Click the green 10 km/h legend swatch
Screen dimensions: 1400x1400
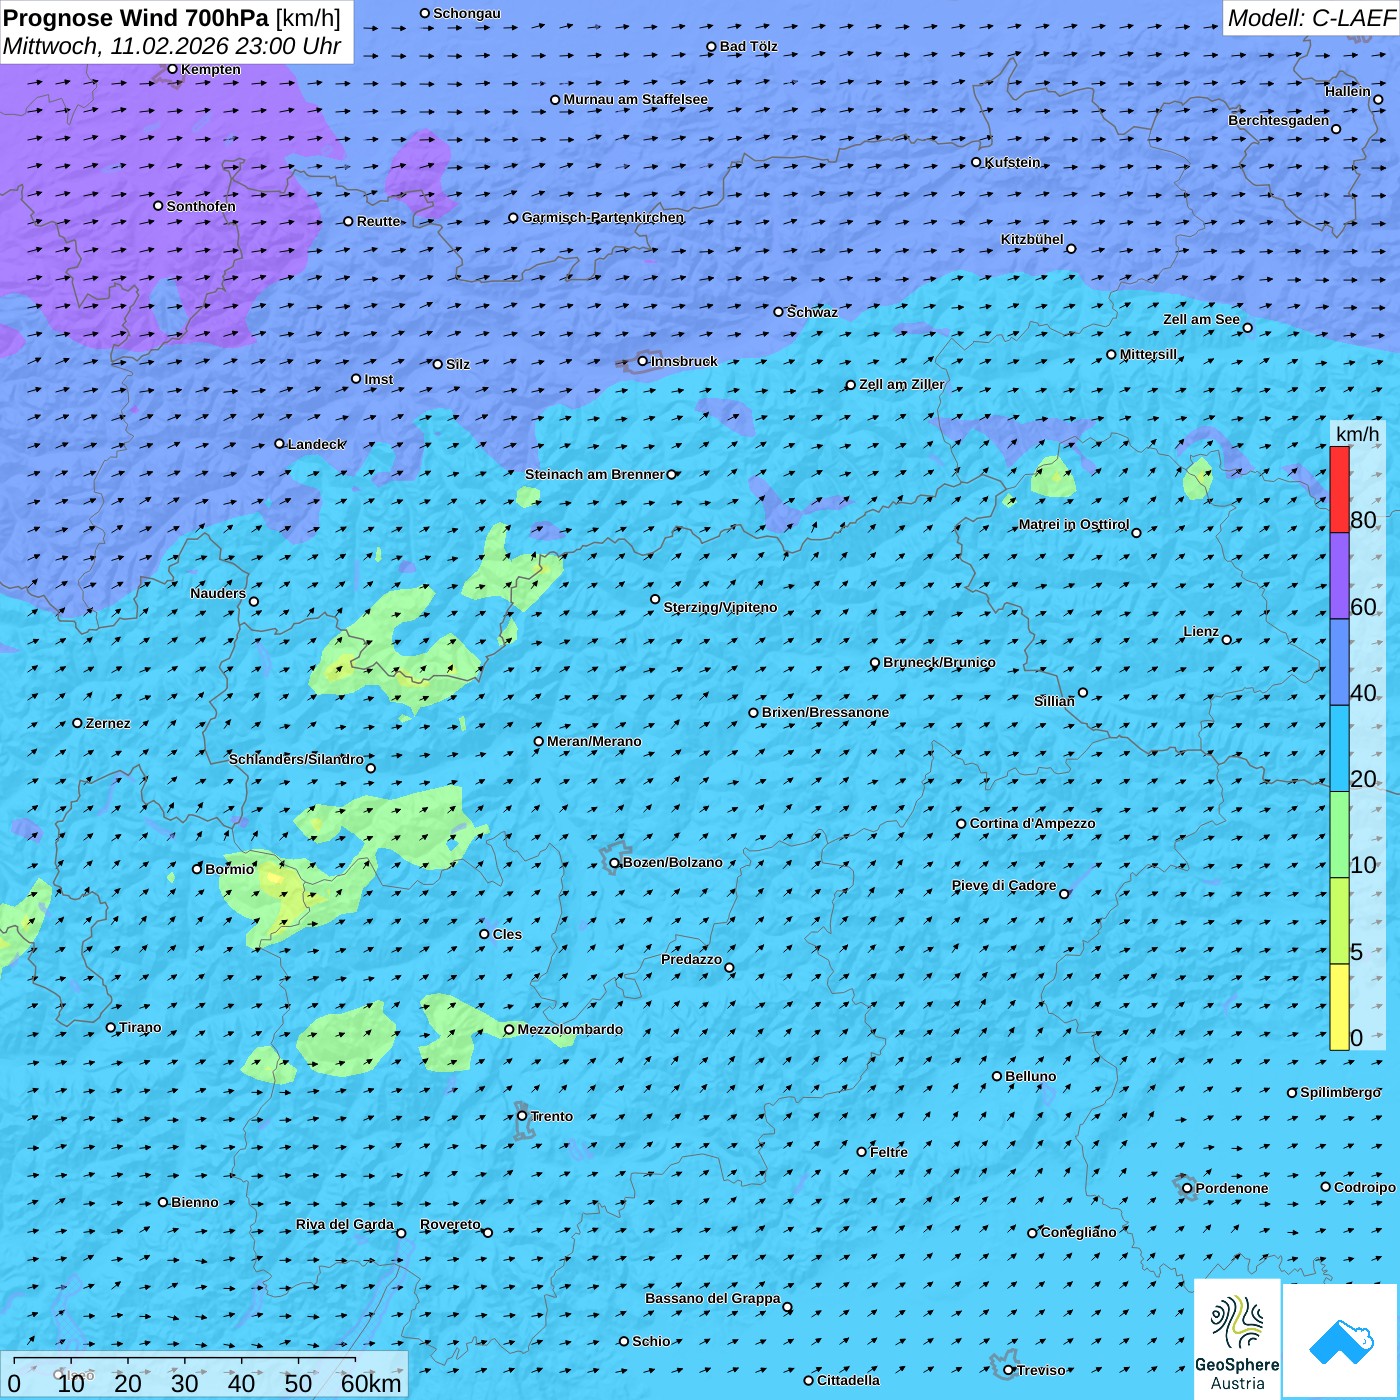click(x=1339, y=834)
